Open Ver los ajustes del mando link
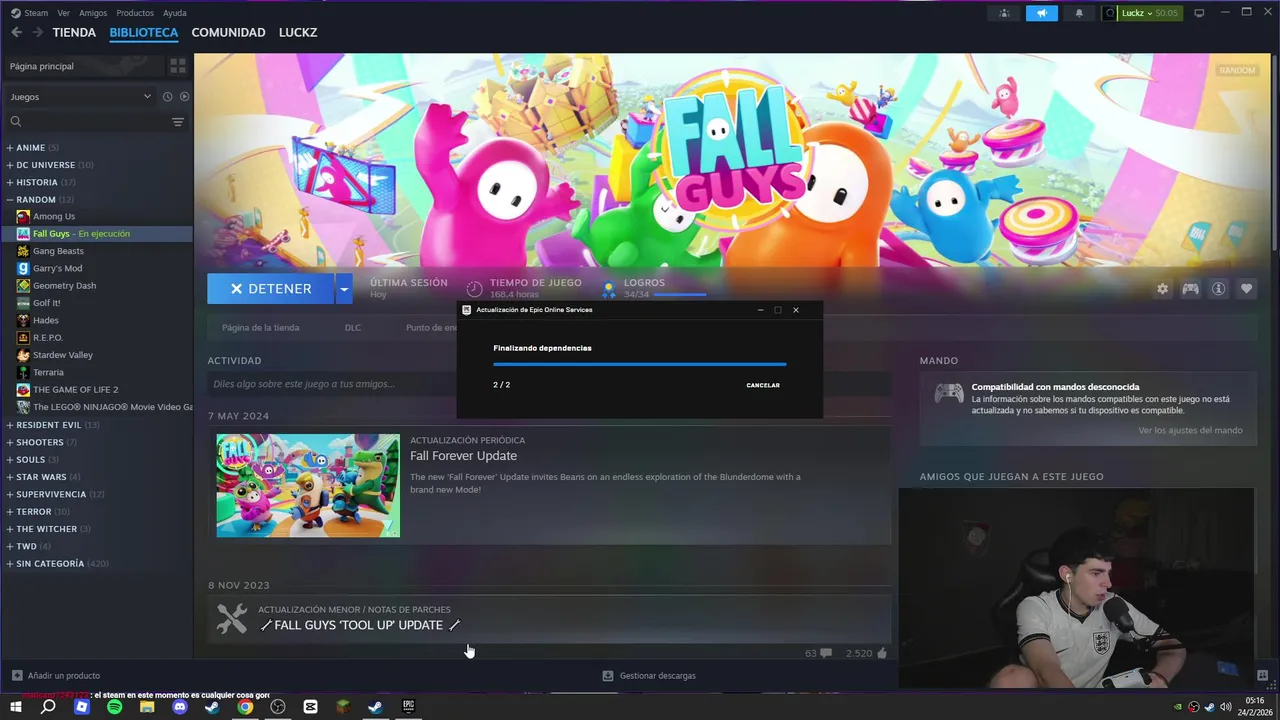Image resolution: width=1280 pixels, height=720 pixels. [x=1190, y=431]
